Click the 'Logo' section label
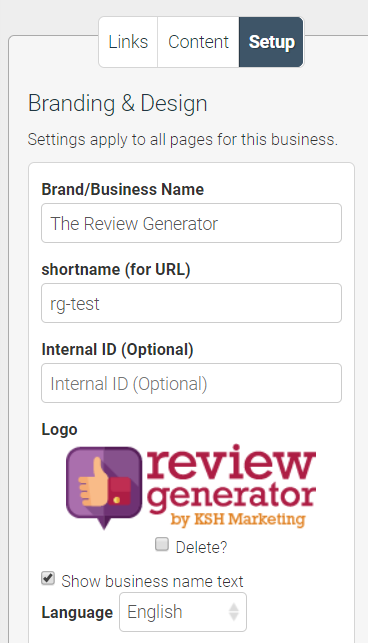Viewport: 368px width, 643px height. tap(59, 430)
